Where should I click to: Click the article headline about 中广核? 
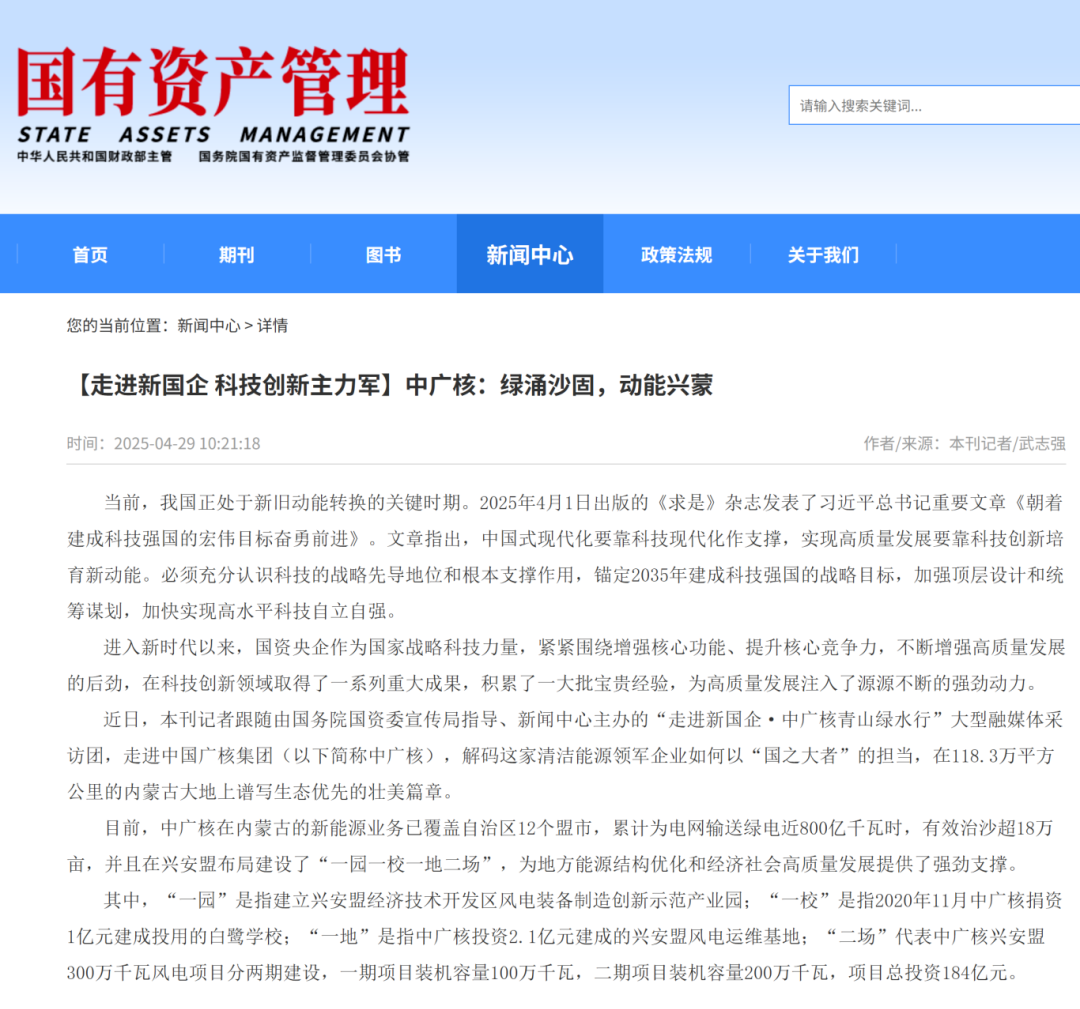390,385
